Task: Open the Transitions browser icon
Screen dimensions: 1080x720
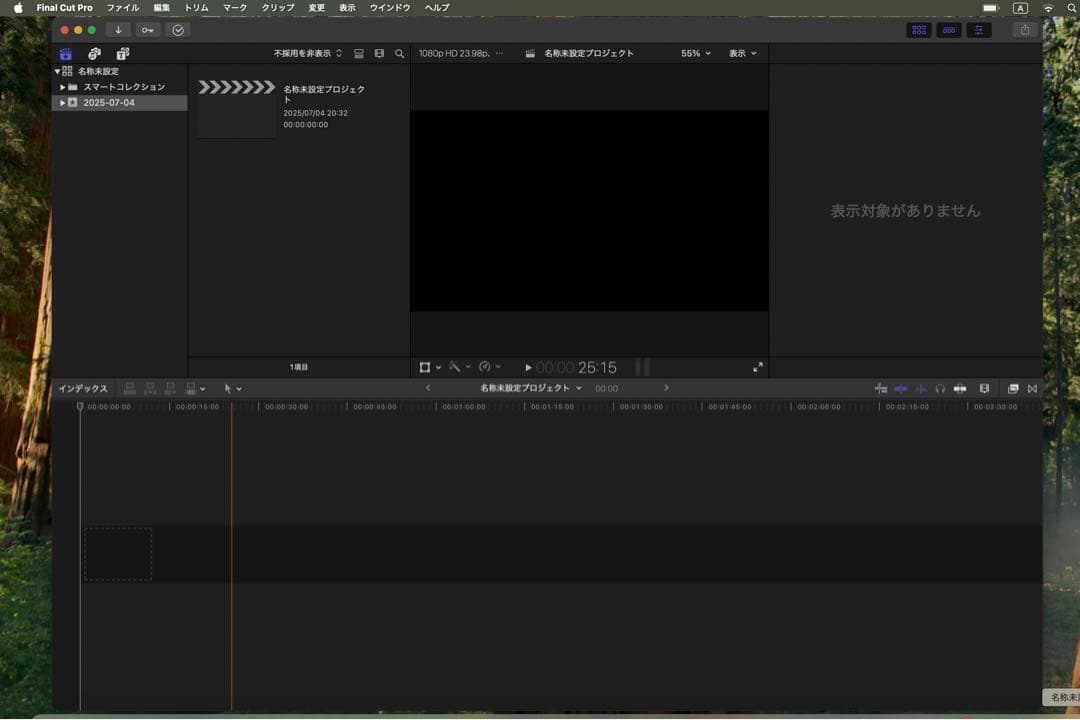Action: [x=1032, y=388]
